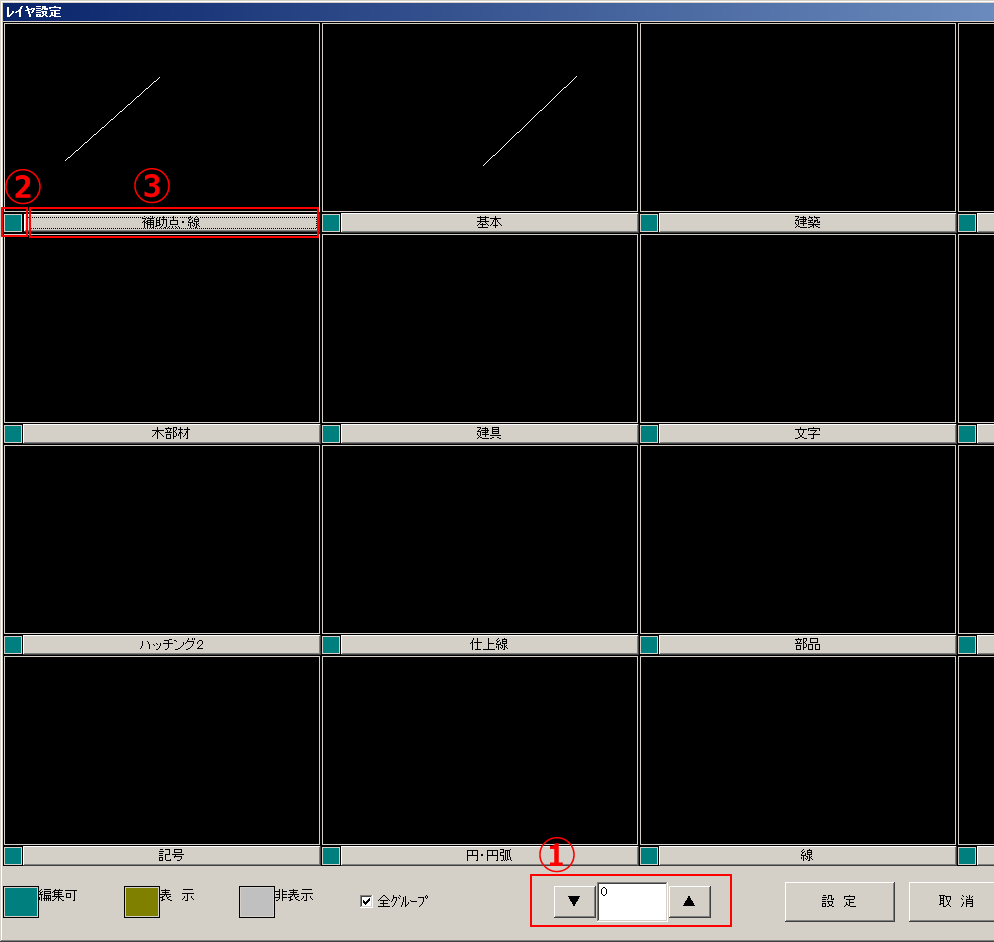Toggle state square of 記号 layer
Viewport: 994px width, 942px height.
[13, 856]
